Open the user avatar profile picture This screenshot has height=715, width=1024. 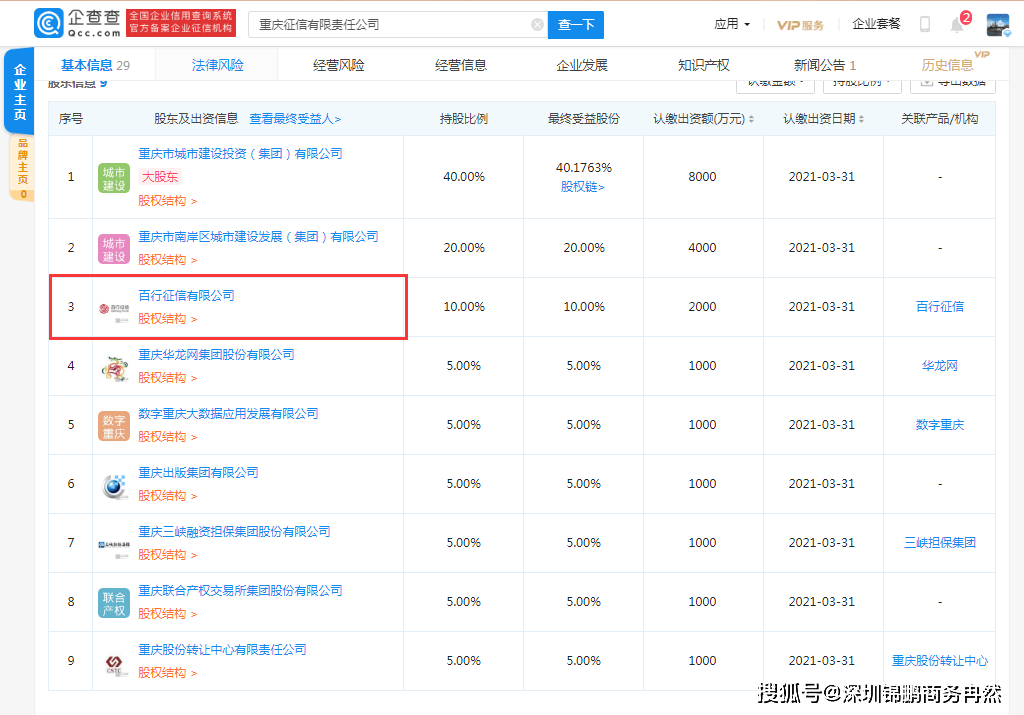pyautogui.click(x=998, y=25)
